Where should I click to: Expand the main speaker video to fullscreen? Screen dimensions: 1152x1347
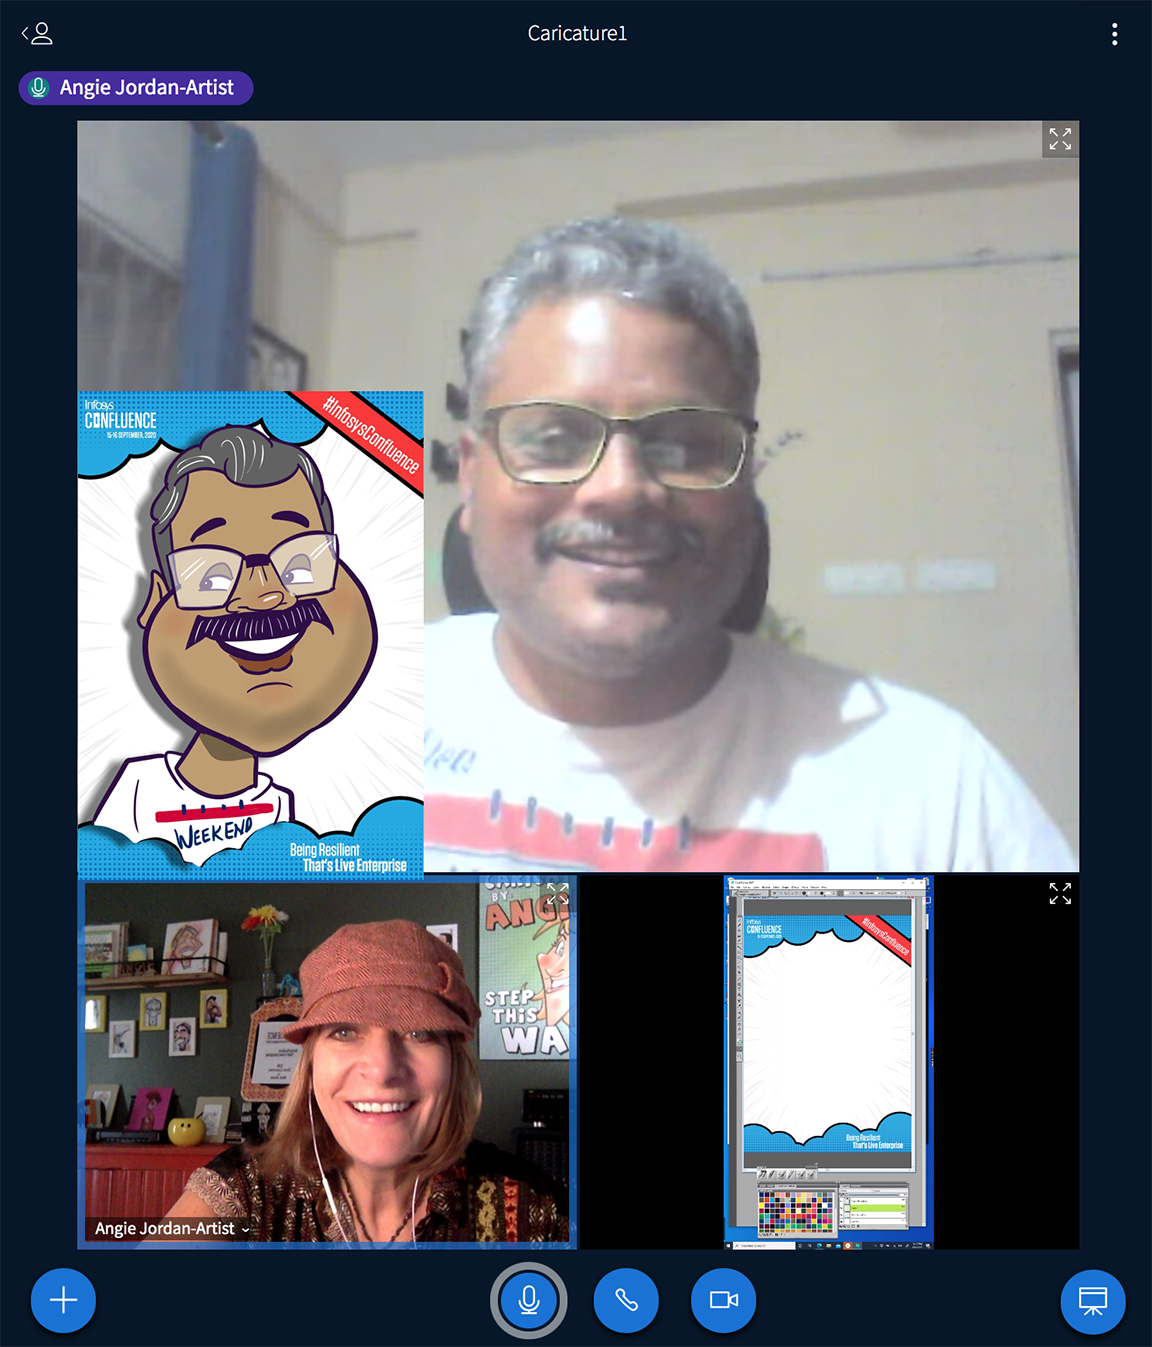[1060, 139]
